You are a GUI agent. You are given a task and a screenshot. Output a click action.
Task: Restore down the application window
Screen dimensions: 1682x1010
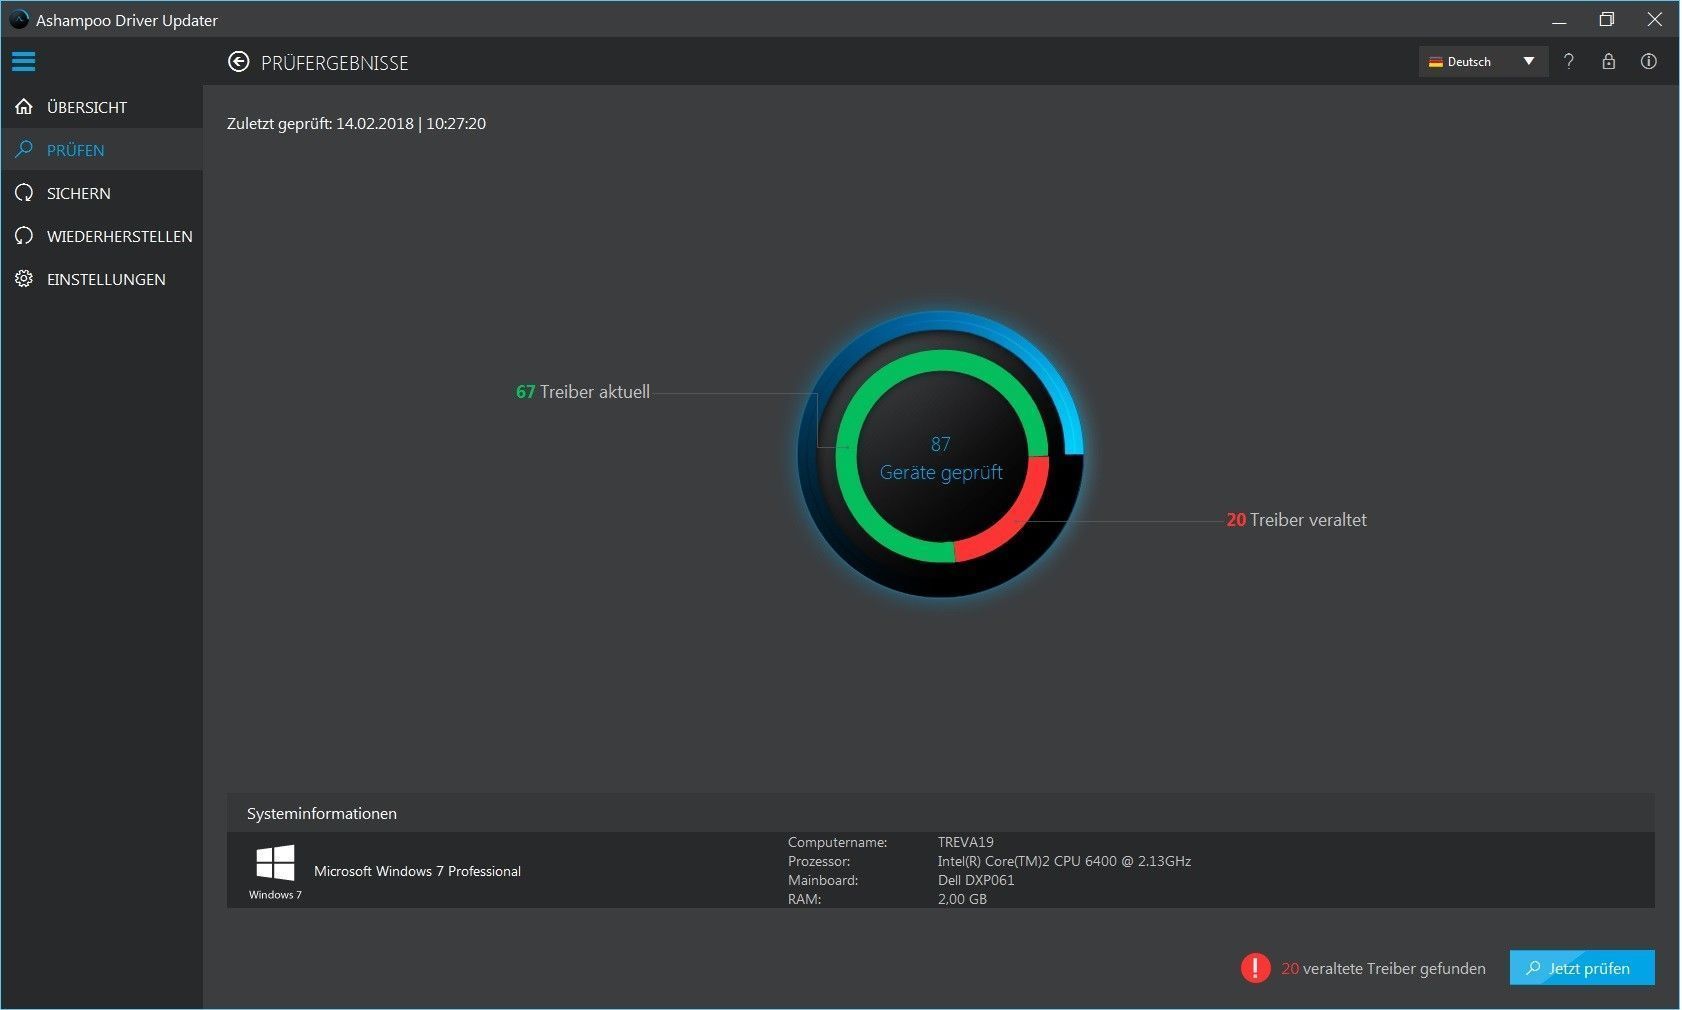point(1607,20)
